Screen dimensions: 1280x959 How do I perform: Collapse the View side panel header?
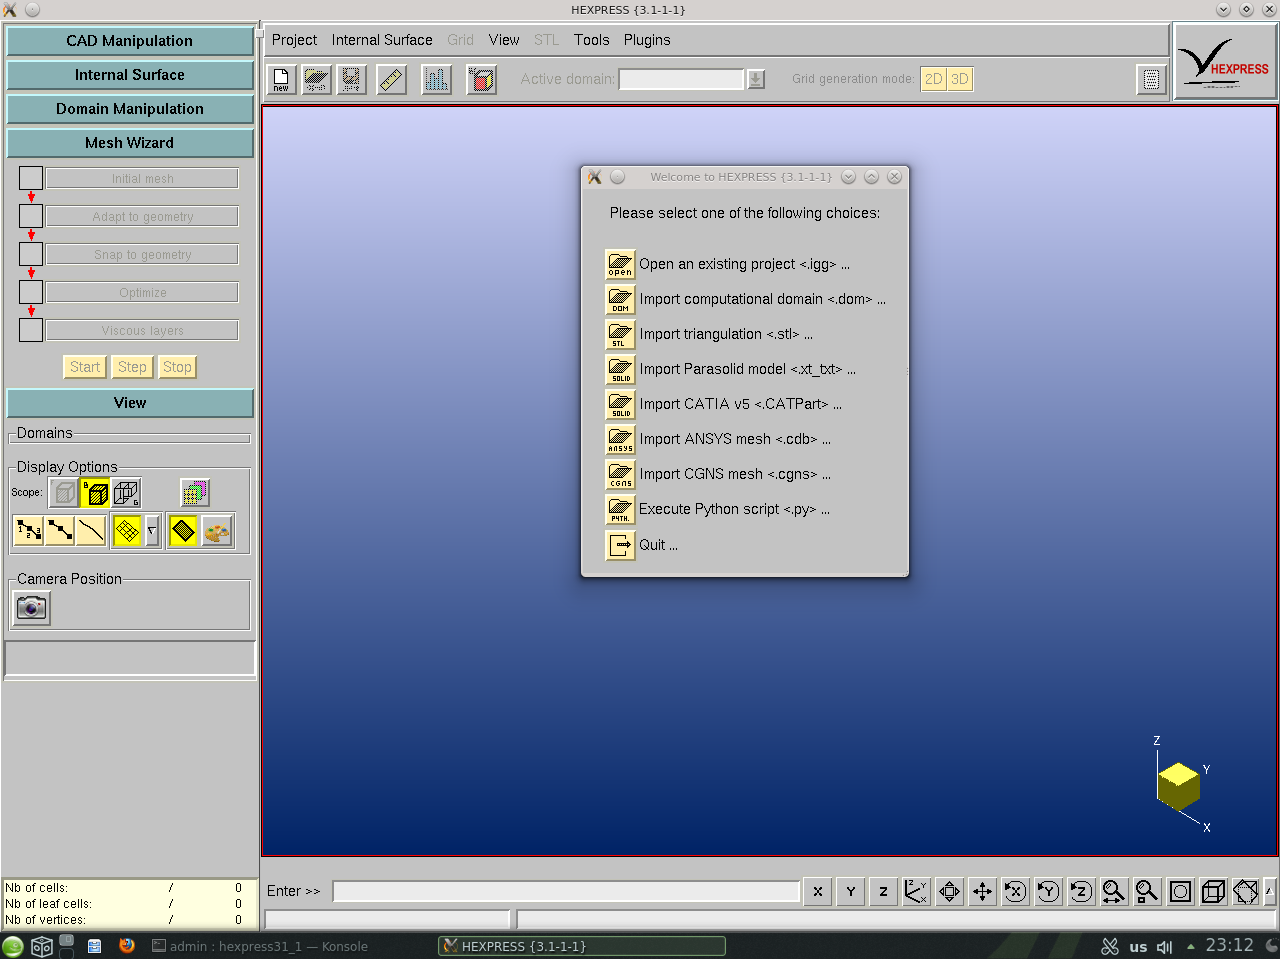[x=130, y=403]
